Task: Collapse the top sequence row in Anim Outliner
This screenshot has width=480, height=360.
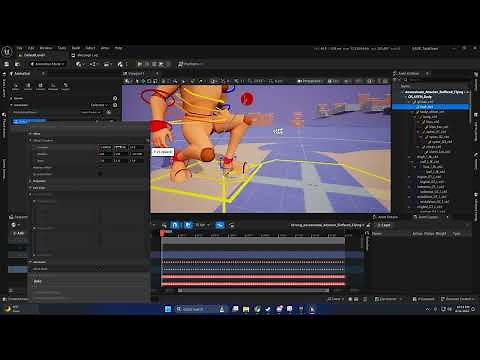Action: [402, 92]
